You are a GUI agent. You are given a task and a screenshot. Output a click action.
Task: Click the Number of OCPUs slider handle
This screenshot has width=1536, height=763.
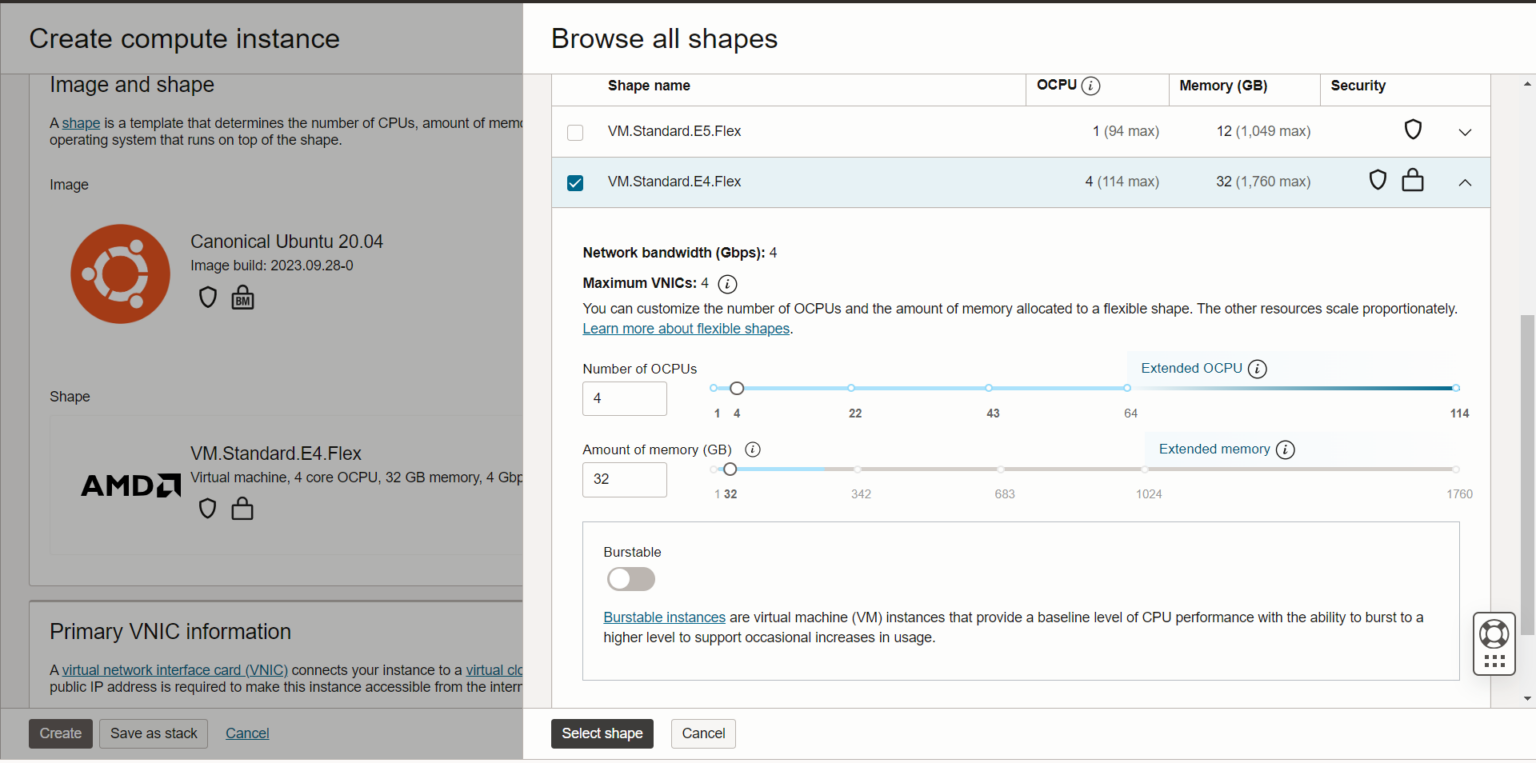tap(737, 388)
